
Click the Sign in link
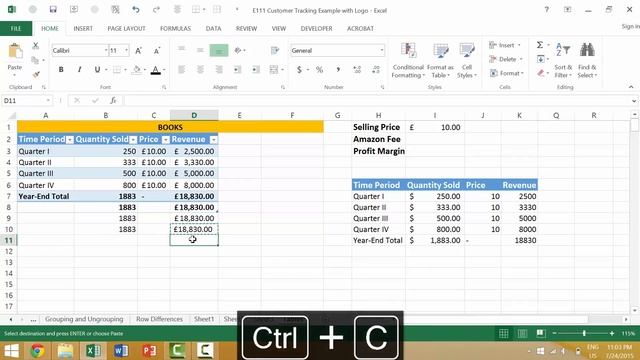(630, 26)
